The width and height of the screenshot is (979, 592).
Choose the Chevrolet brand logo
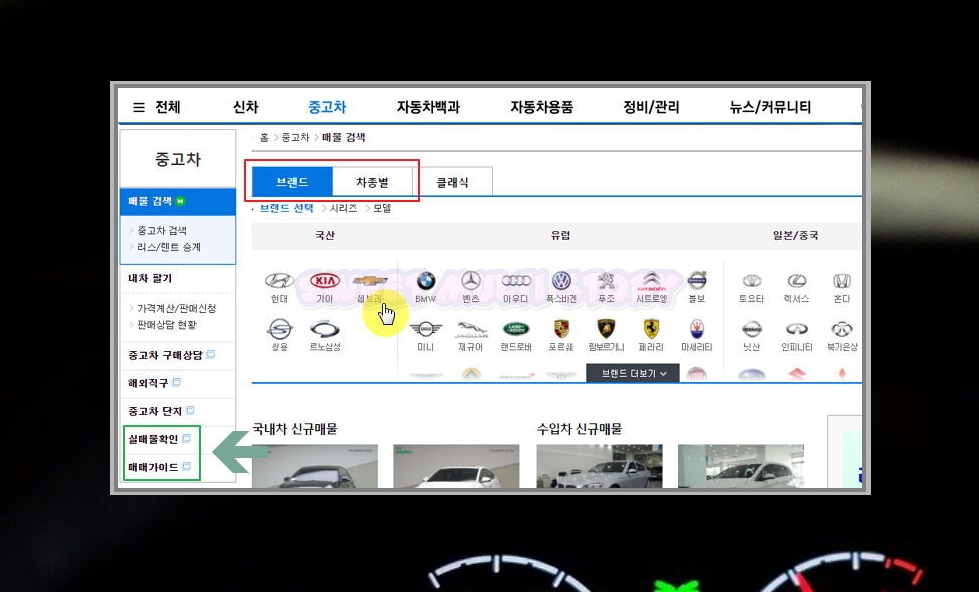point(370,281)
